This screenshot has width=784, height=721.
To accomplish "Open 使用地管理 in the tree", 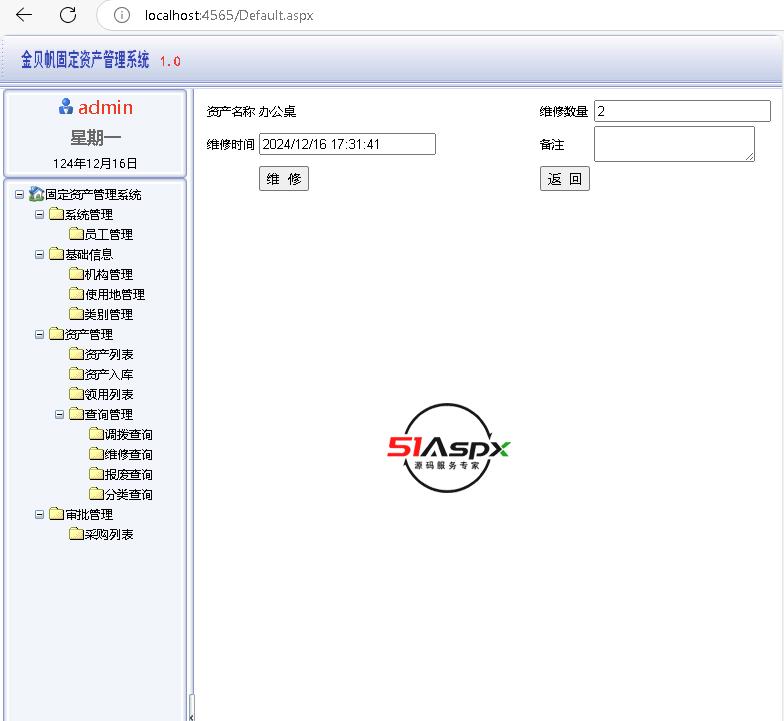I will [x=114, y=294].
